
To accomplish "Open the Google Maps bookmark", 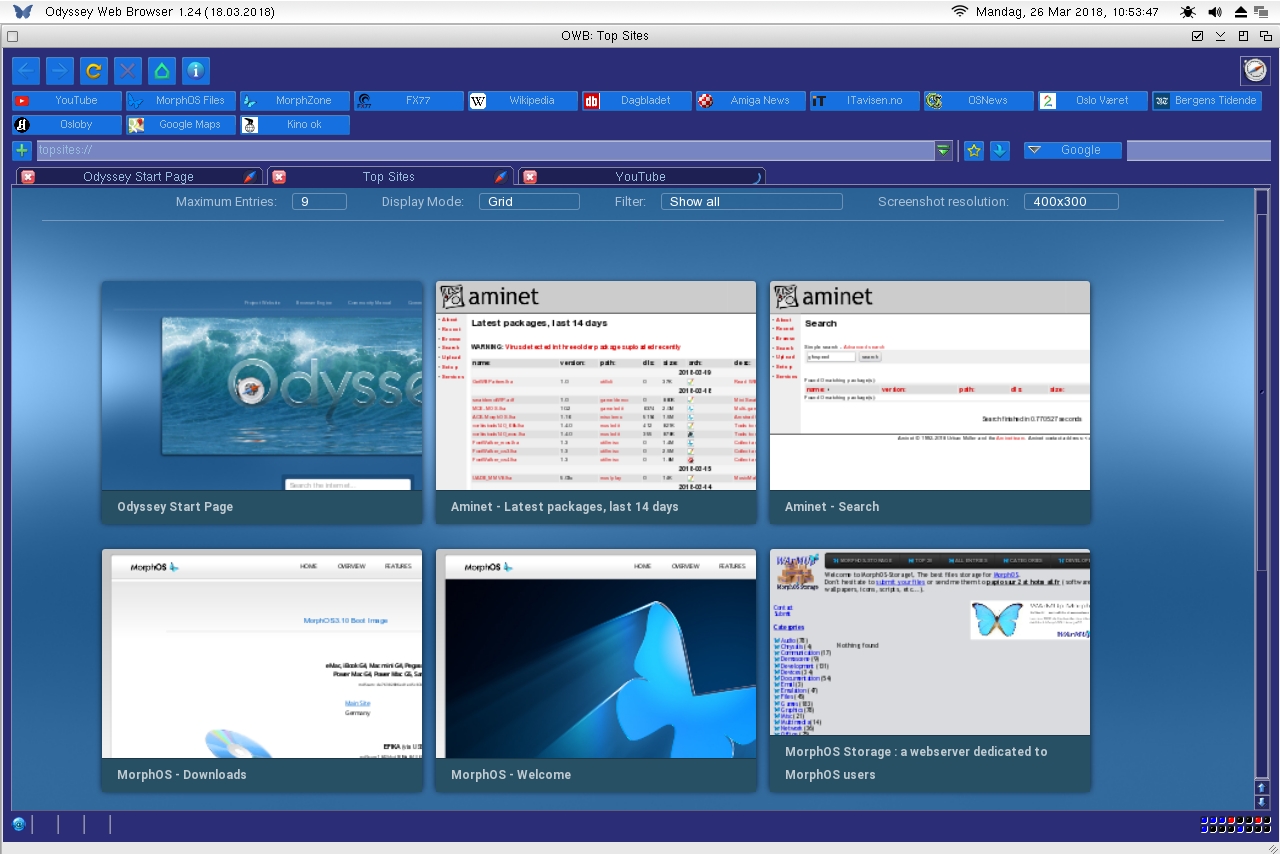I will 181,125.
